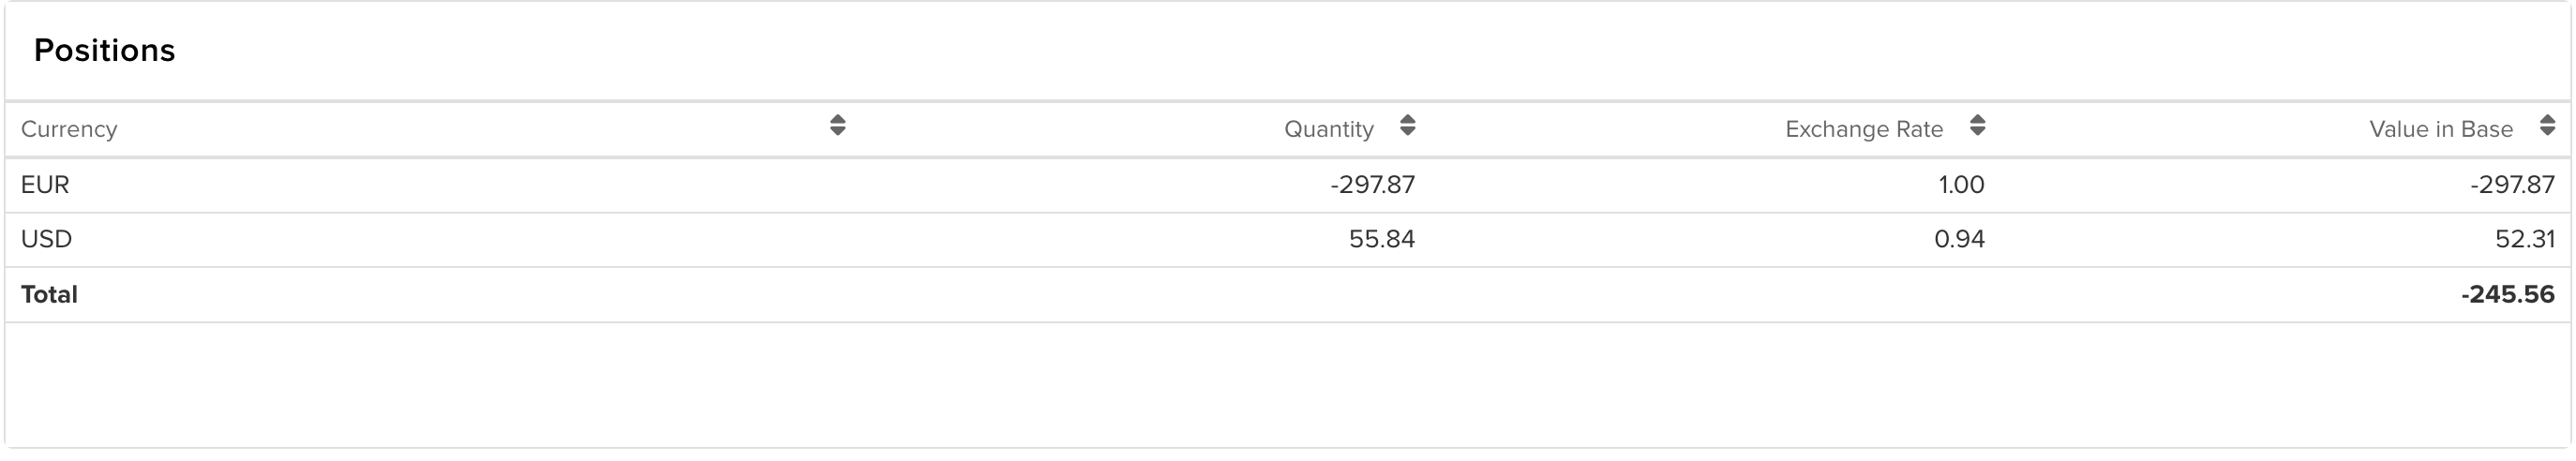Select the USD currency cell
Screen dimensions: 2576x461
(x=46, y=240)
